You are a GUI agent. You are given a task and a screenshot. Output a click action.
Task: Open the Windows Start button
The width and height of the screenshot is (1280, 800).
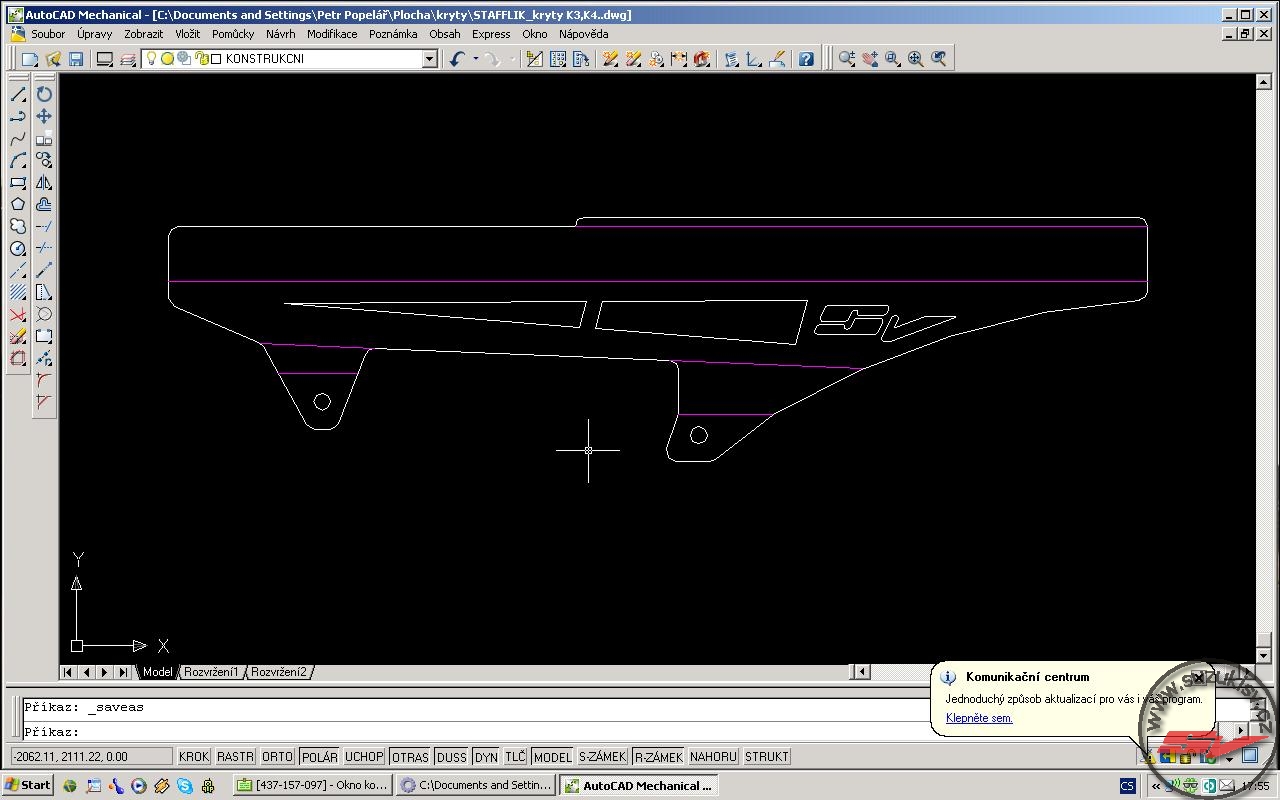coord(28,785)
